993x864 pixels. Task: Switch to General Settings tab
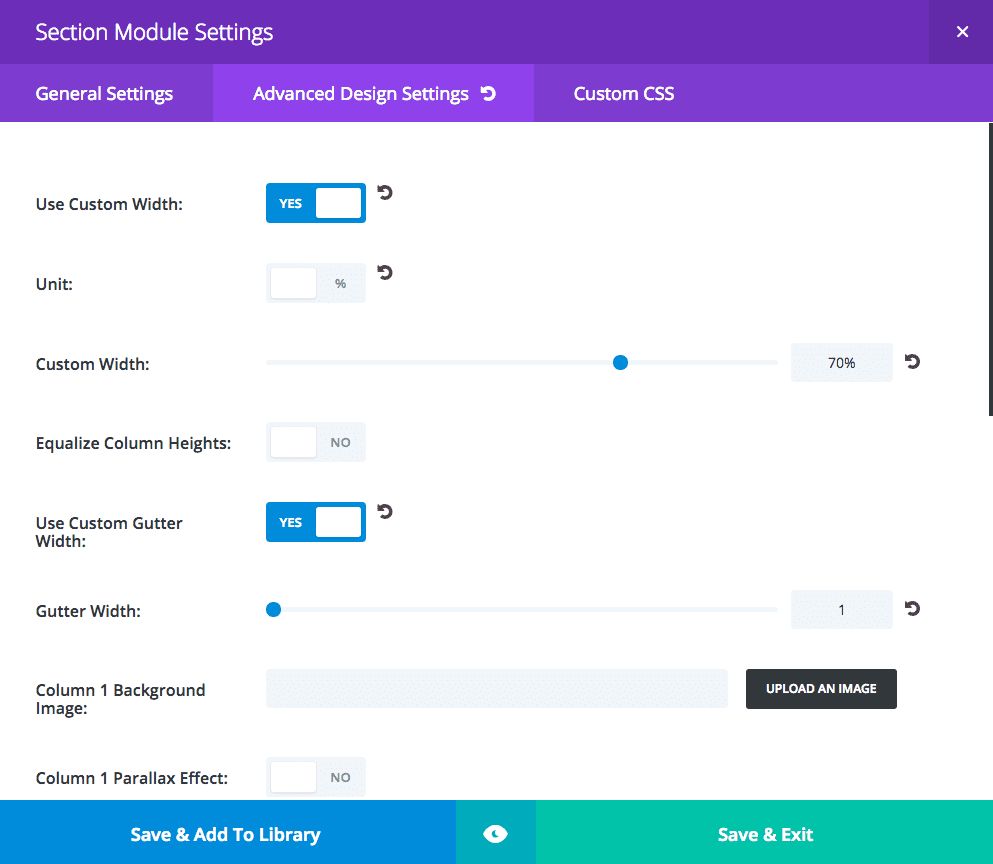point(104,94)
